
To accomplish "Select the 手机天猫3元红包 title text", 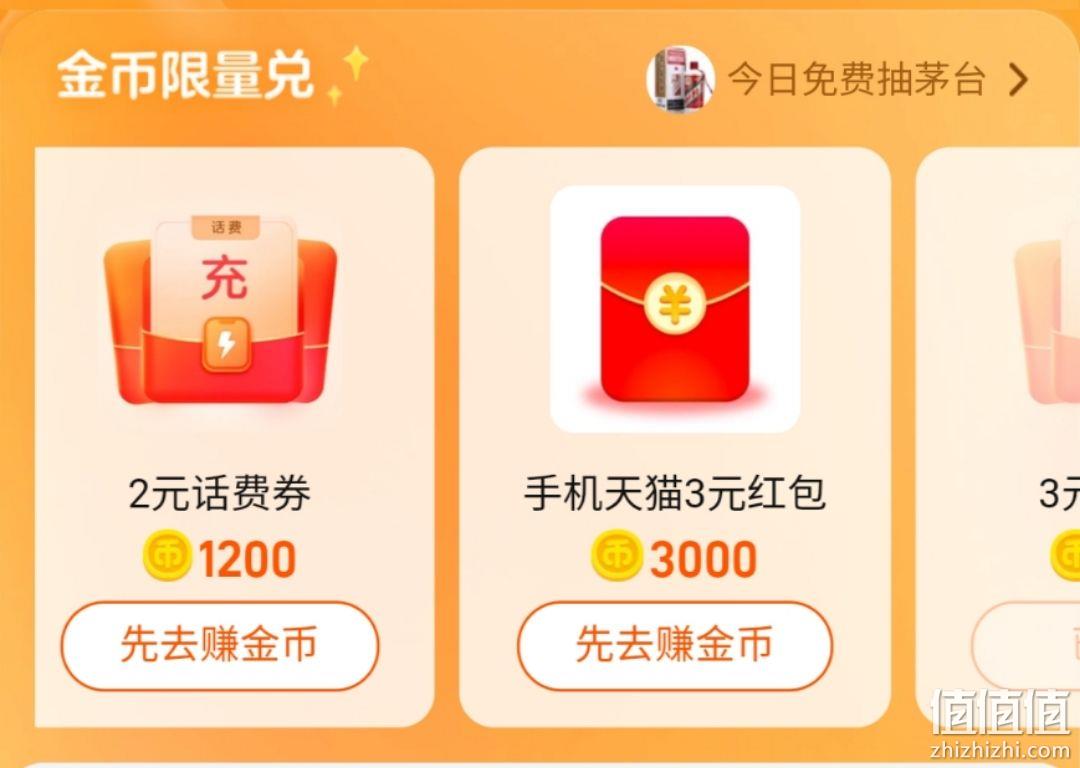I will pyautogui.click(x=675, y=494).
